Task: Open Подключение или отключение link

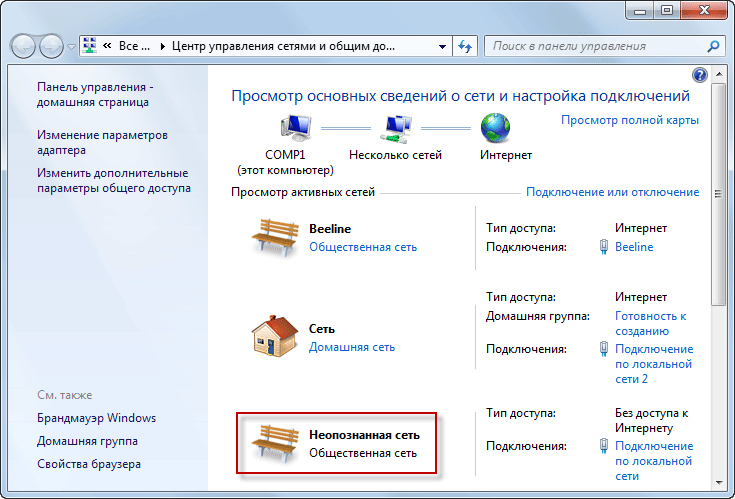Action: point(612,192)
